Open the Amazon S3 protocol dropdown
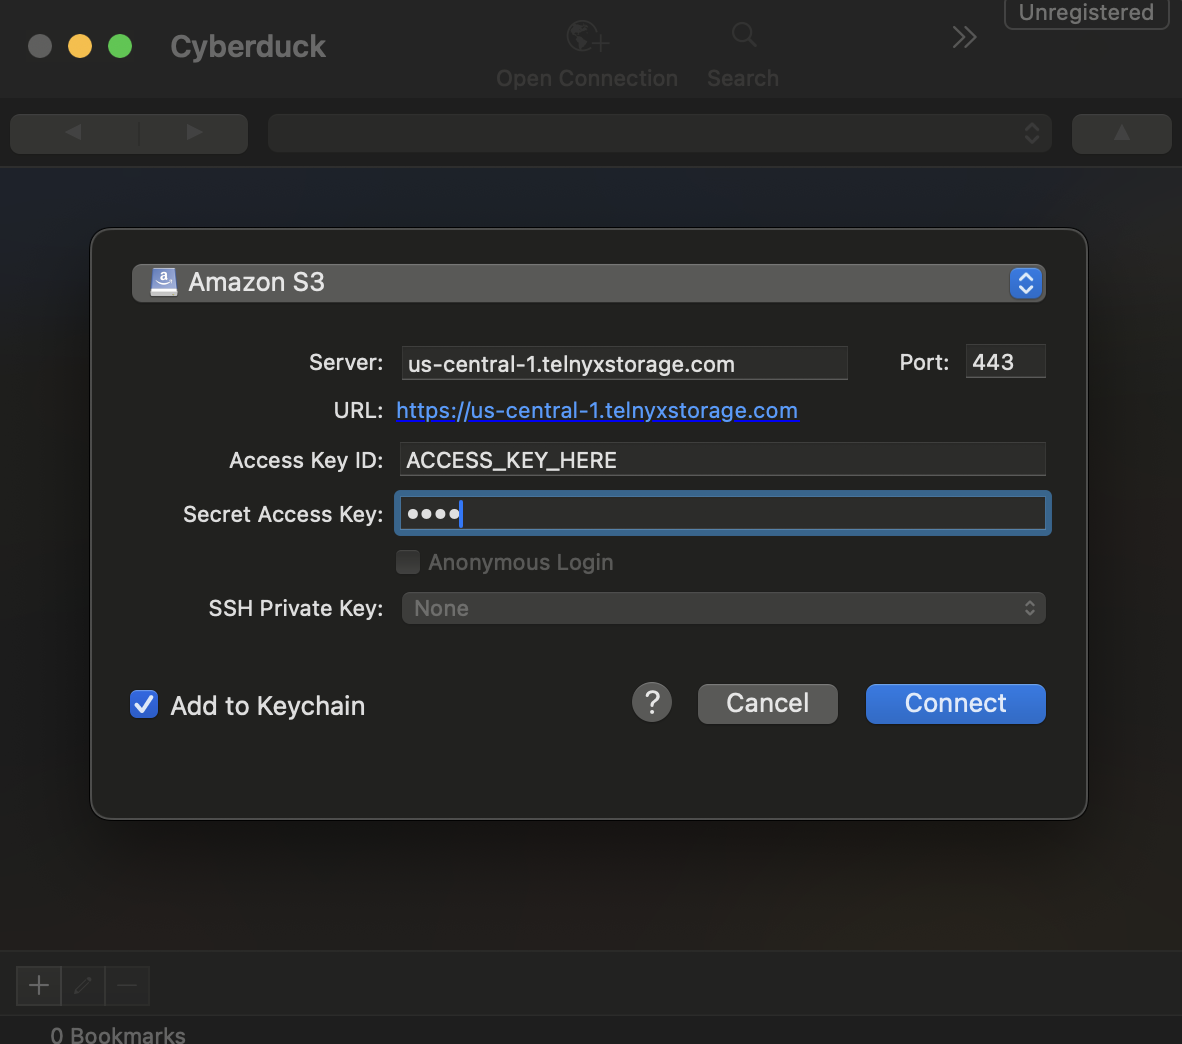Image resolution: width=1182 pixels, height=1044 pixels. (588, 283)
